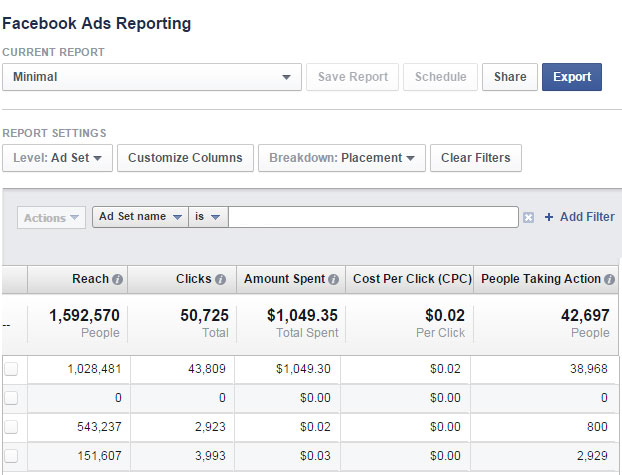Viewport: 622px width, 475px height.
Task: Tick the checkbox for the zero reach row
Action: point(11,398)
